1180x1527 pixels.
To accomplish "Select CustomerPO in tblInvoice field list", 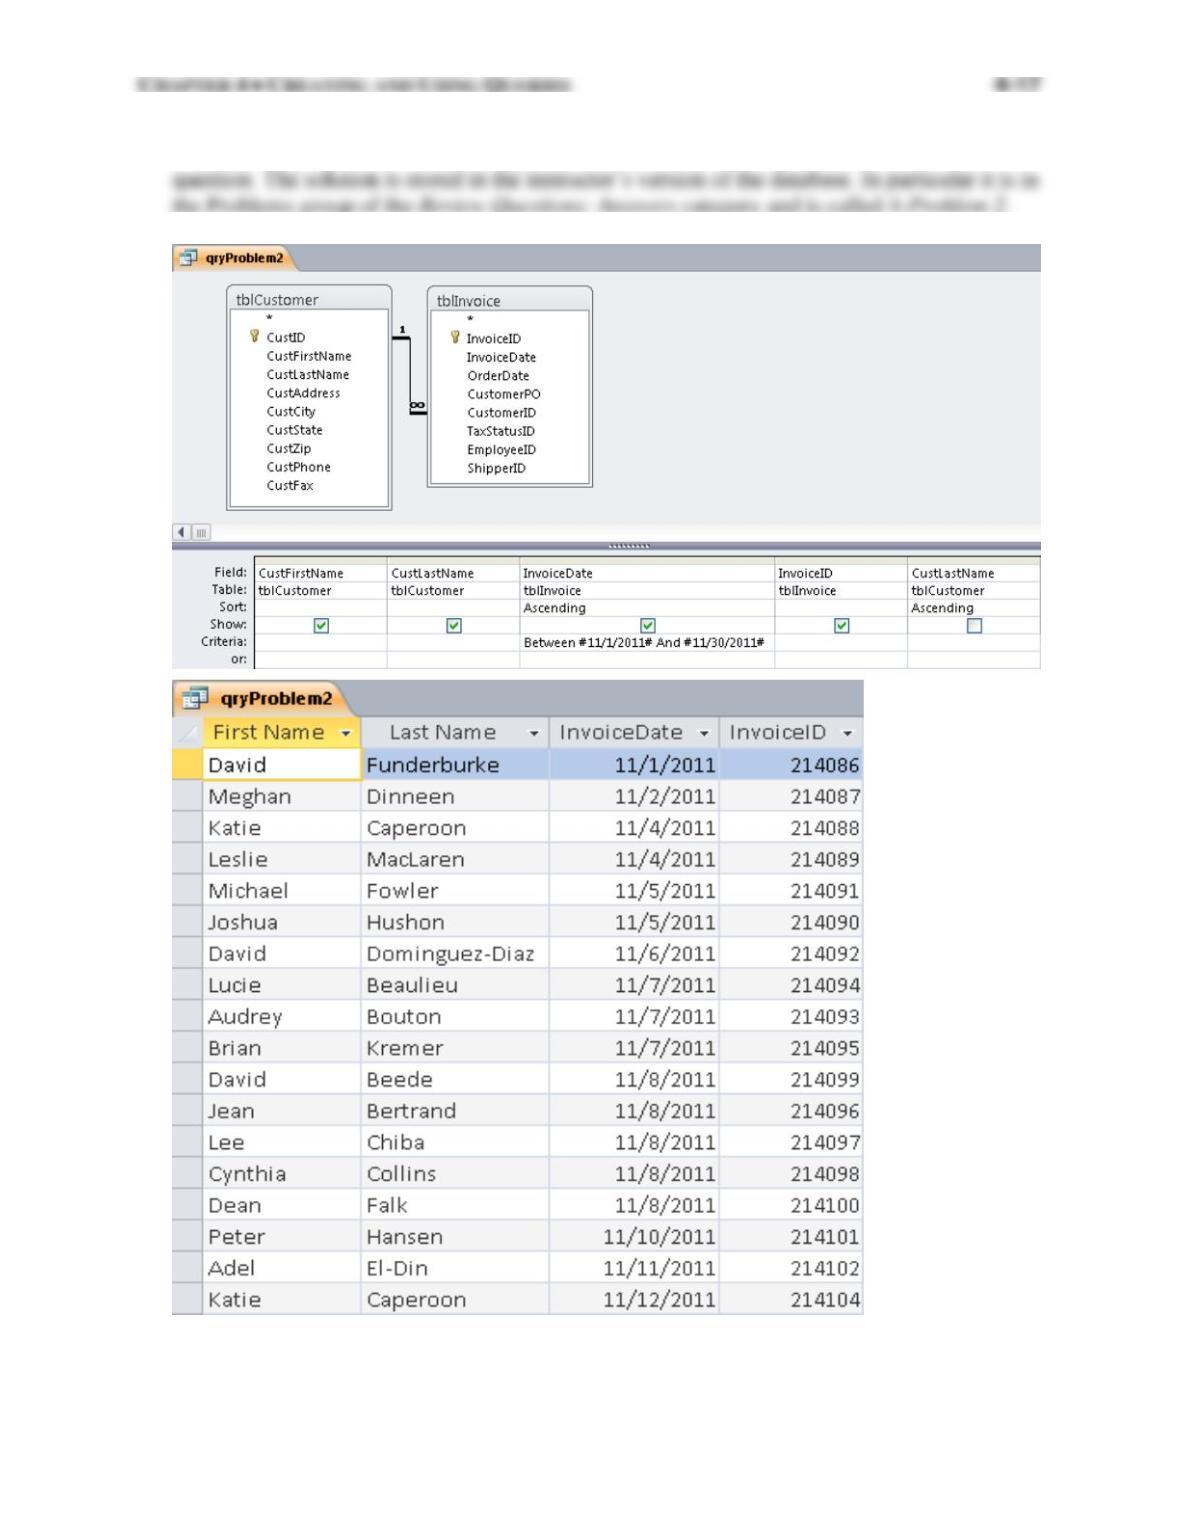I will (503, 394).
